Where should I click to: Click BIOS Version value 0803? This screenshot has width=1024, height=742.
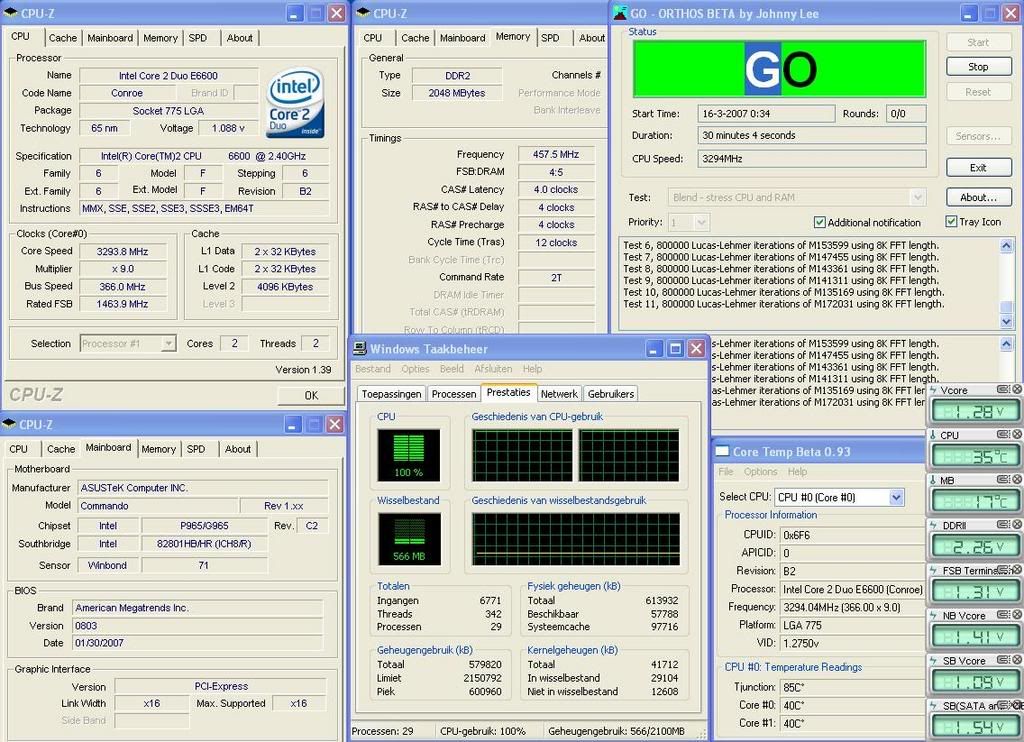click(198, 625)
